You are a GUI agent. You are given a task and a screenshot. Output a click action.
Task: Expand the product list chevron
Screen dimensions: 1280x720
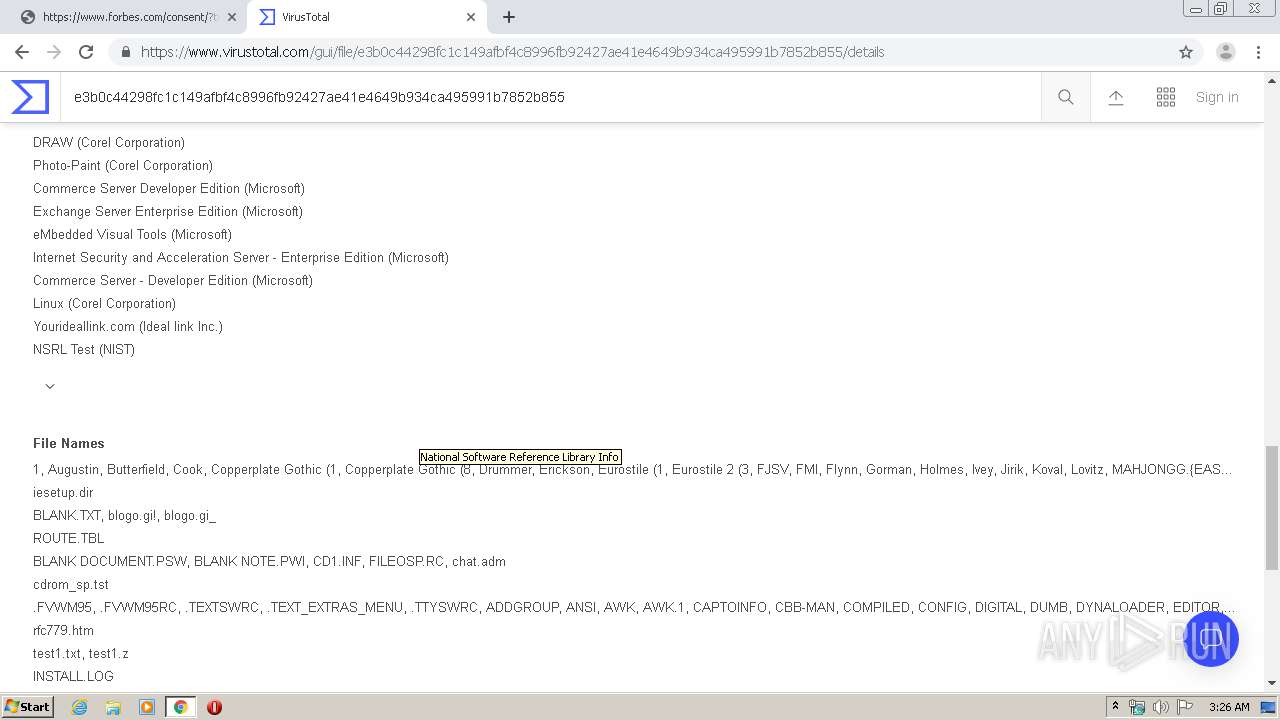click(50, 386)
